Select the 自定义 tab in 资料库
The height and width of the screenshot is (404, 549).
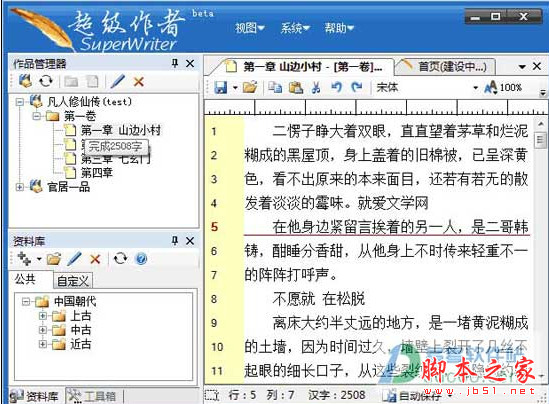pyautogui.click(x=73, y=280)
